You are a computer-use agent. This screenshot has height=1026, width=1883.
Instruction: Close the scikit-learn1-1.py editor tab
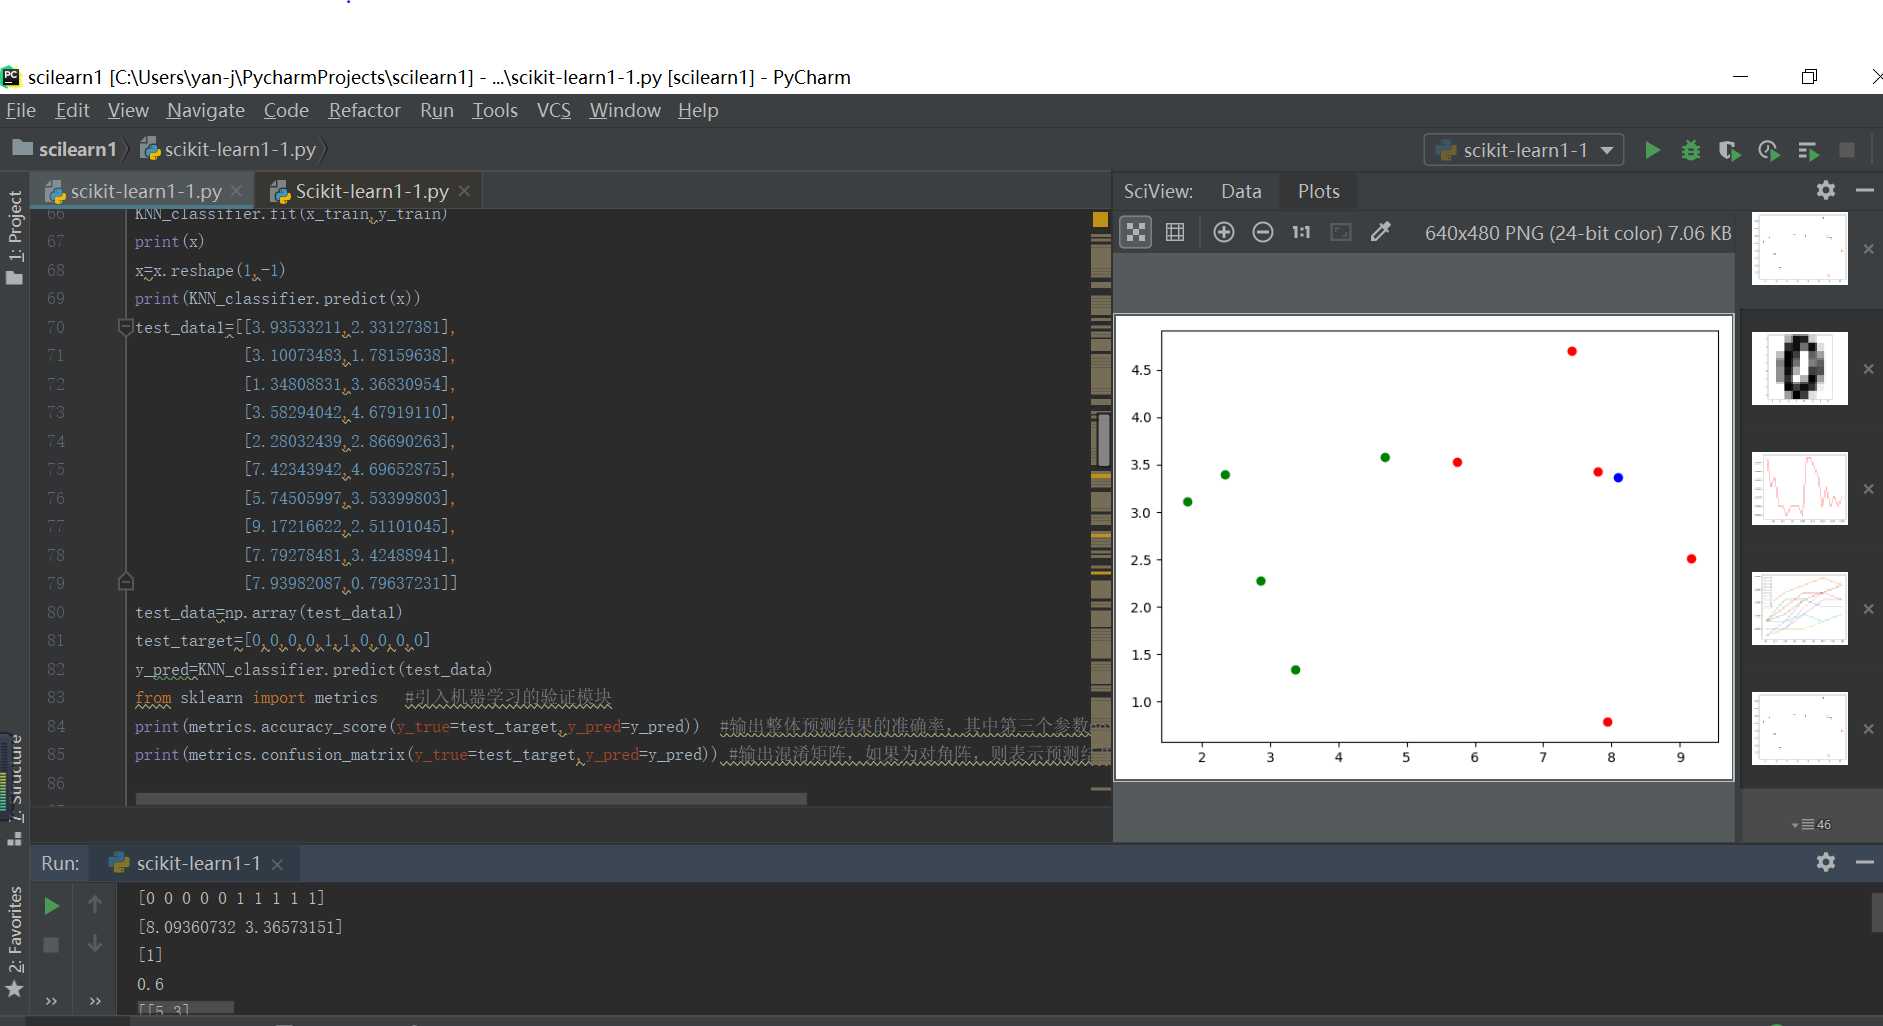(x=236, y=191)
